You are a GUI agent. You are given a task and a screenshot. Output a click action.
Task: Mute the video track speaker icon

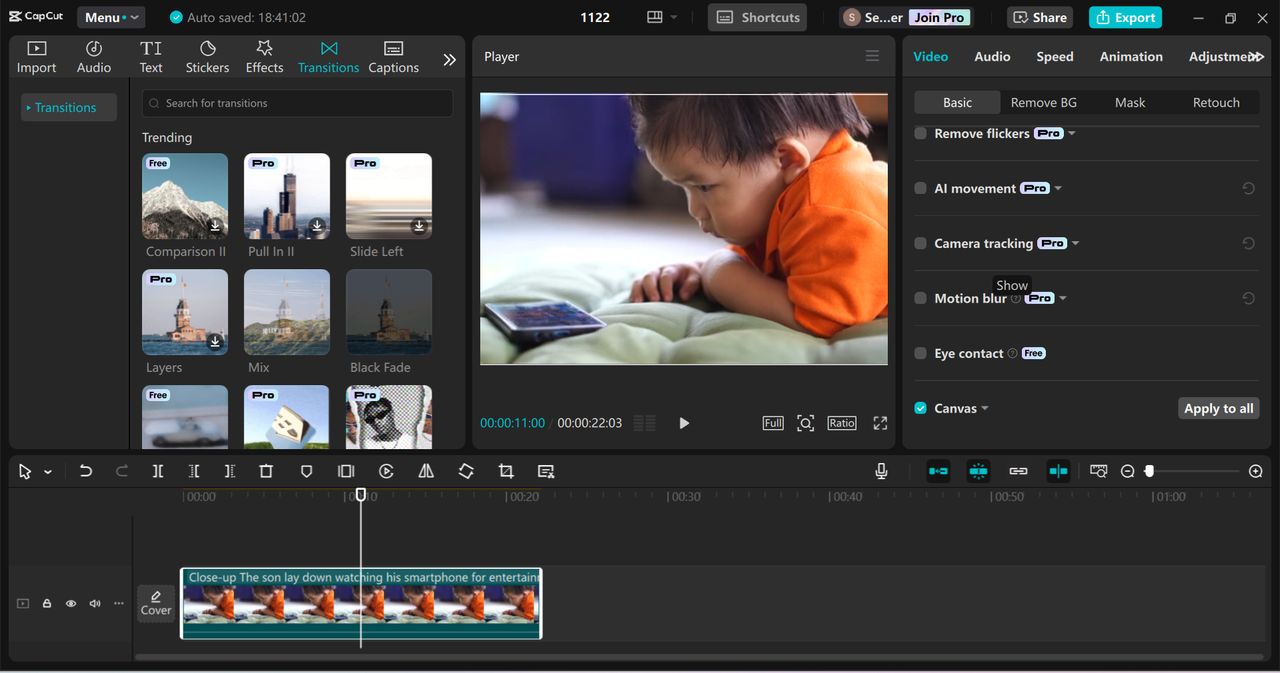(95, 604)
